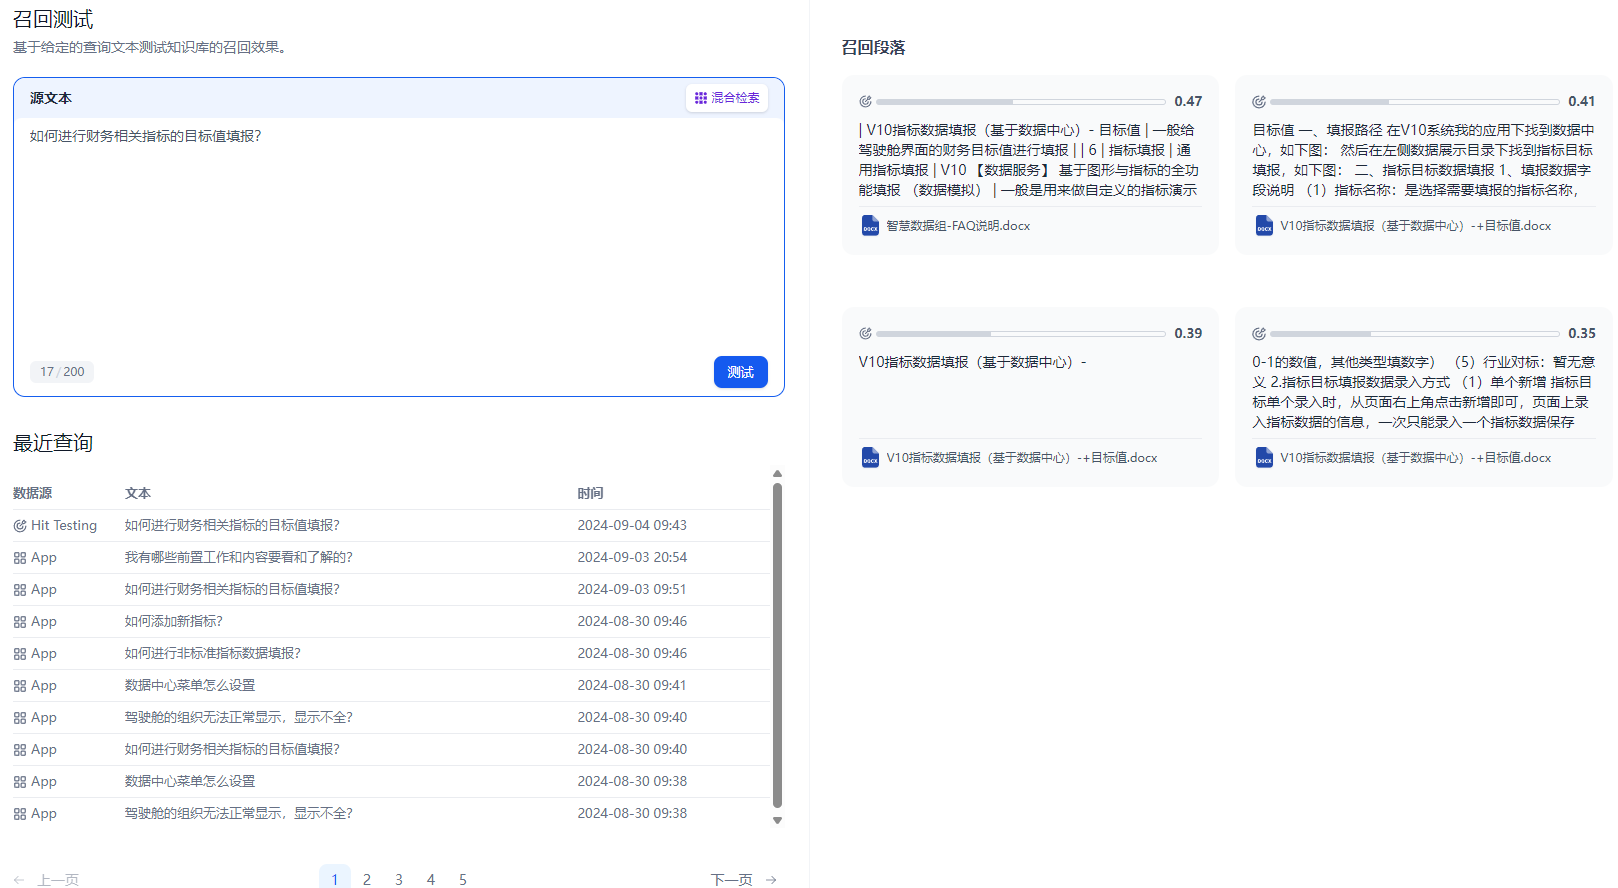Click the 数据源 column header
Screen dimensions: 1618x888
coord(33,494)
